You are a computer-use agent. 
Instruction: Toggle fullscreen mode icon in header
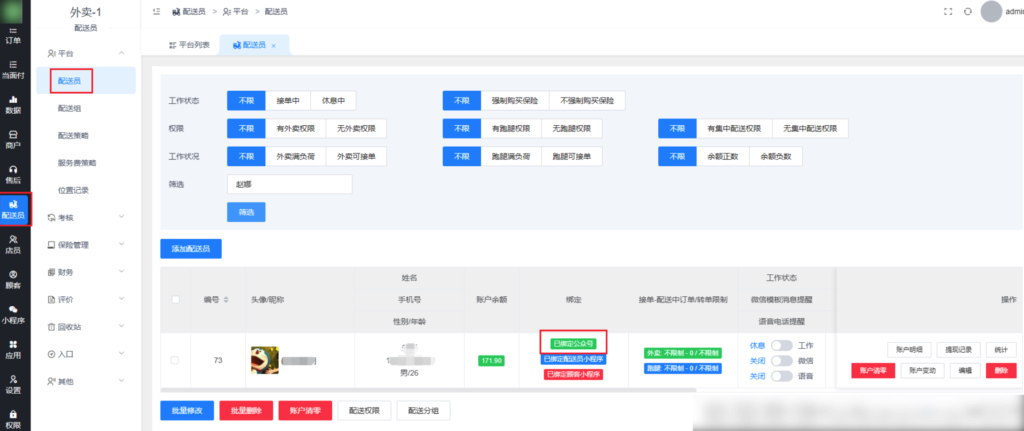pos(948,11)
